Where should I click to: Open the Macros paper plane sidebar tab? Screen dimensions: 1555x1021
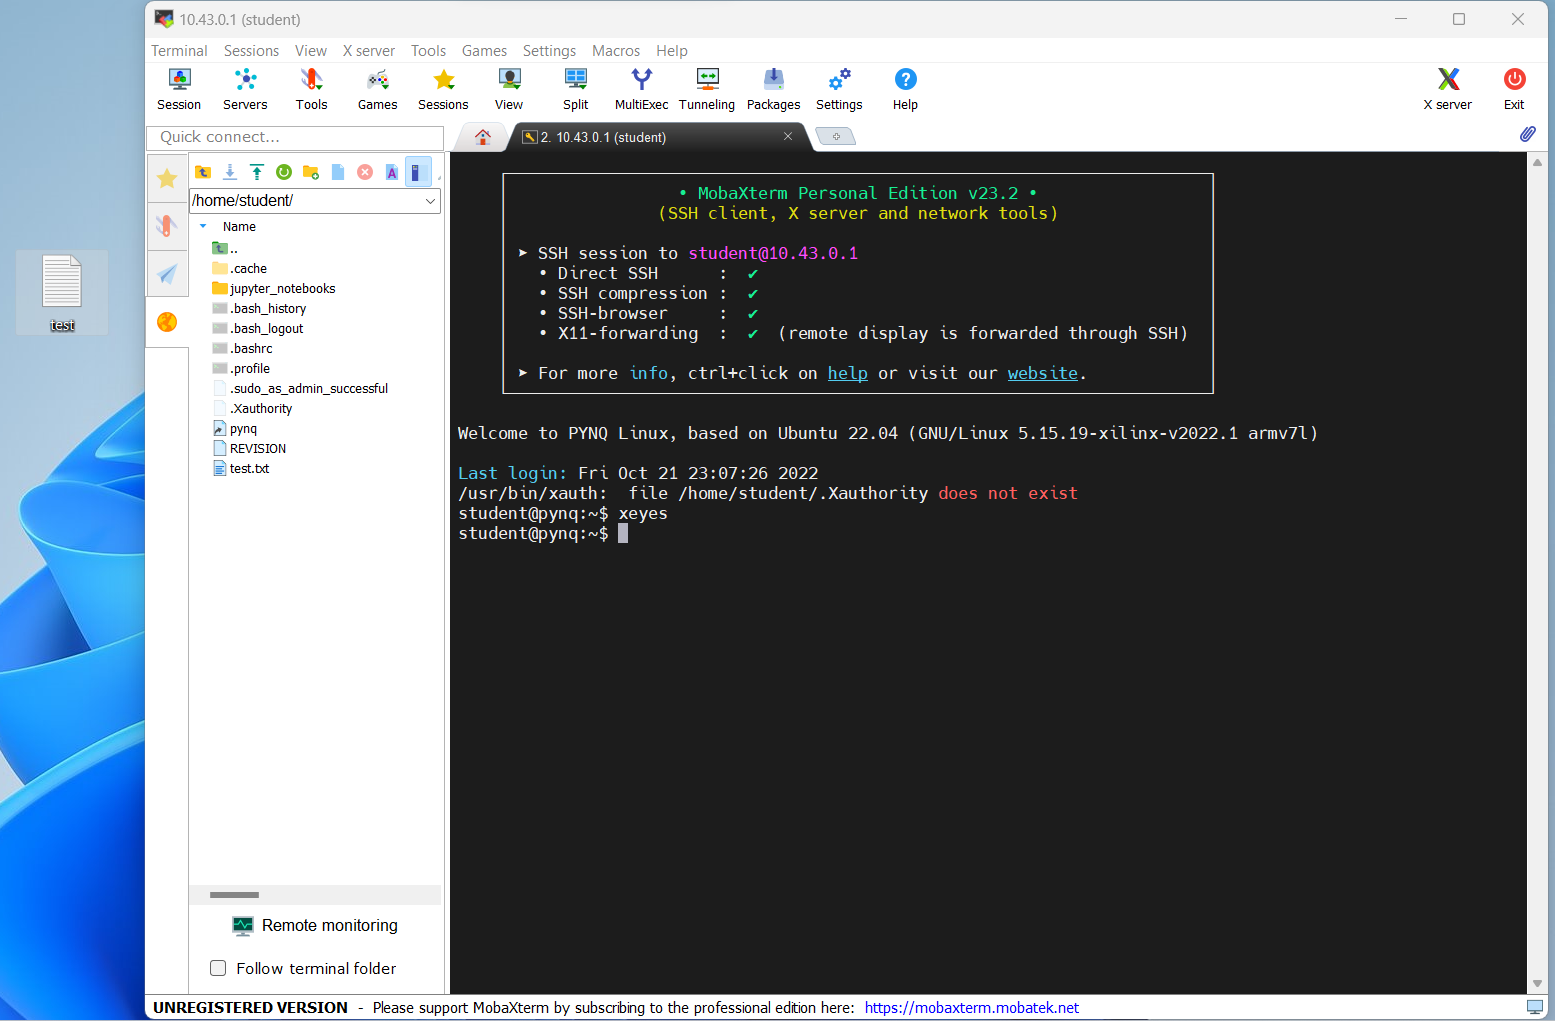(x=167, y=273)
